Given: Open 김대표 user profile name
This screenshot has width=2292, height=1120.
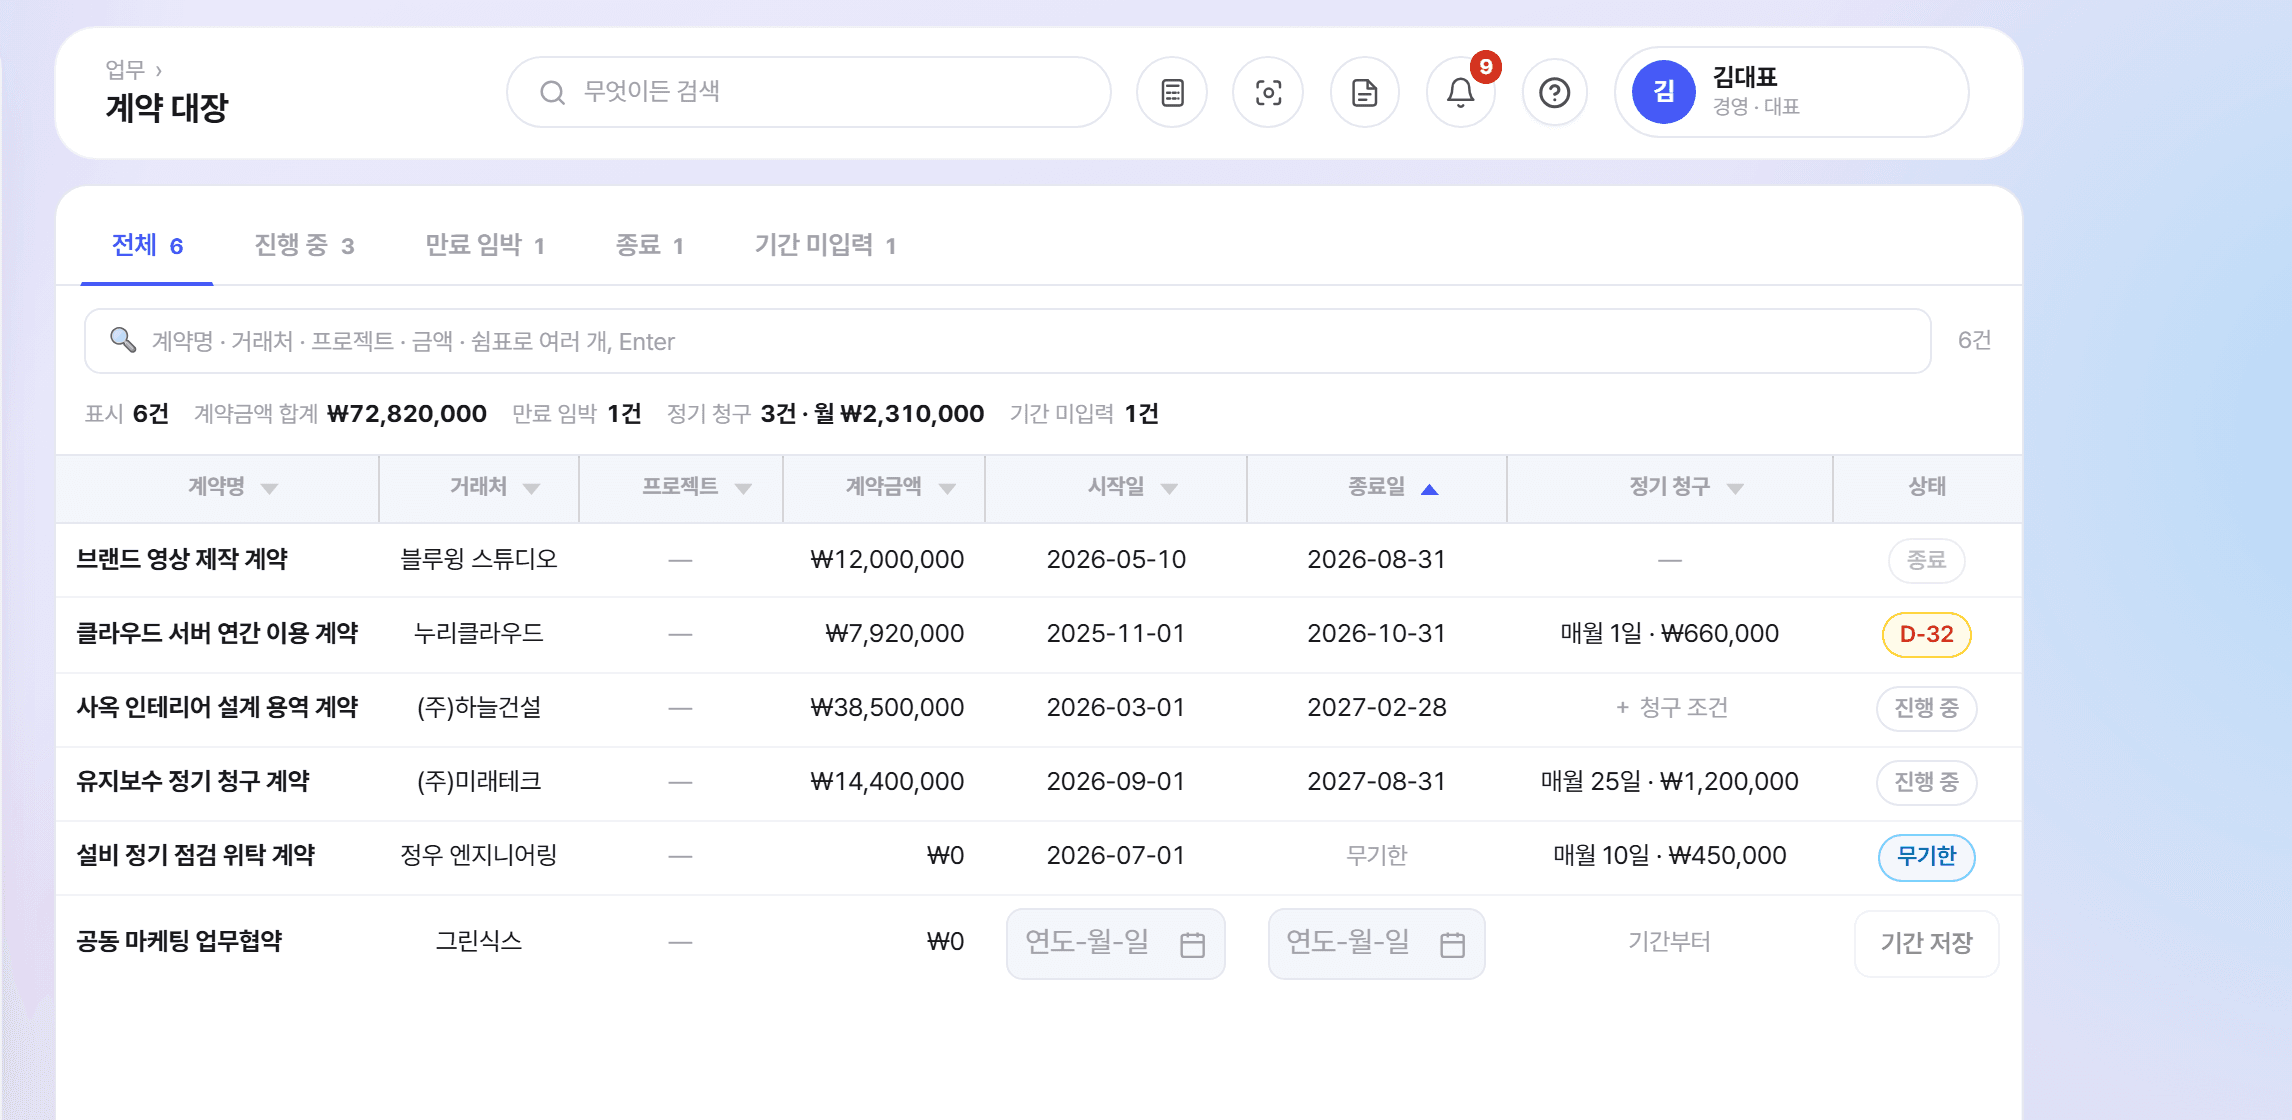Looking at the screenshot, I should coord(1745,77).
